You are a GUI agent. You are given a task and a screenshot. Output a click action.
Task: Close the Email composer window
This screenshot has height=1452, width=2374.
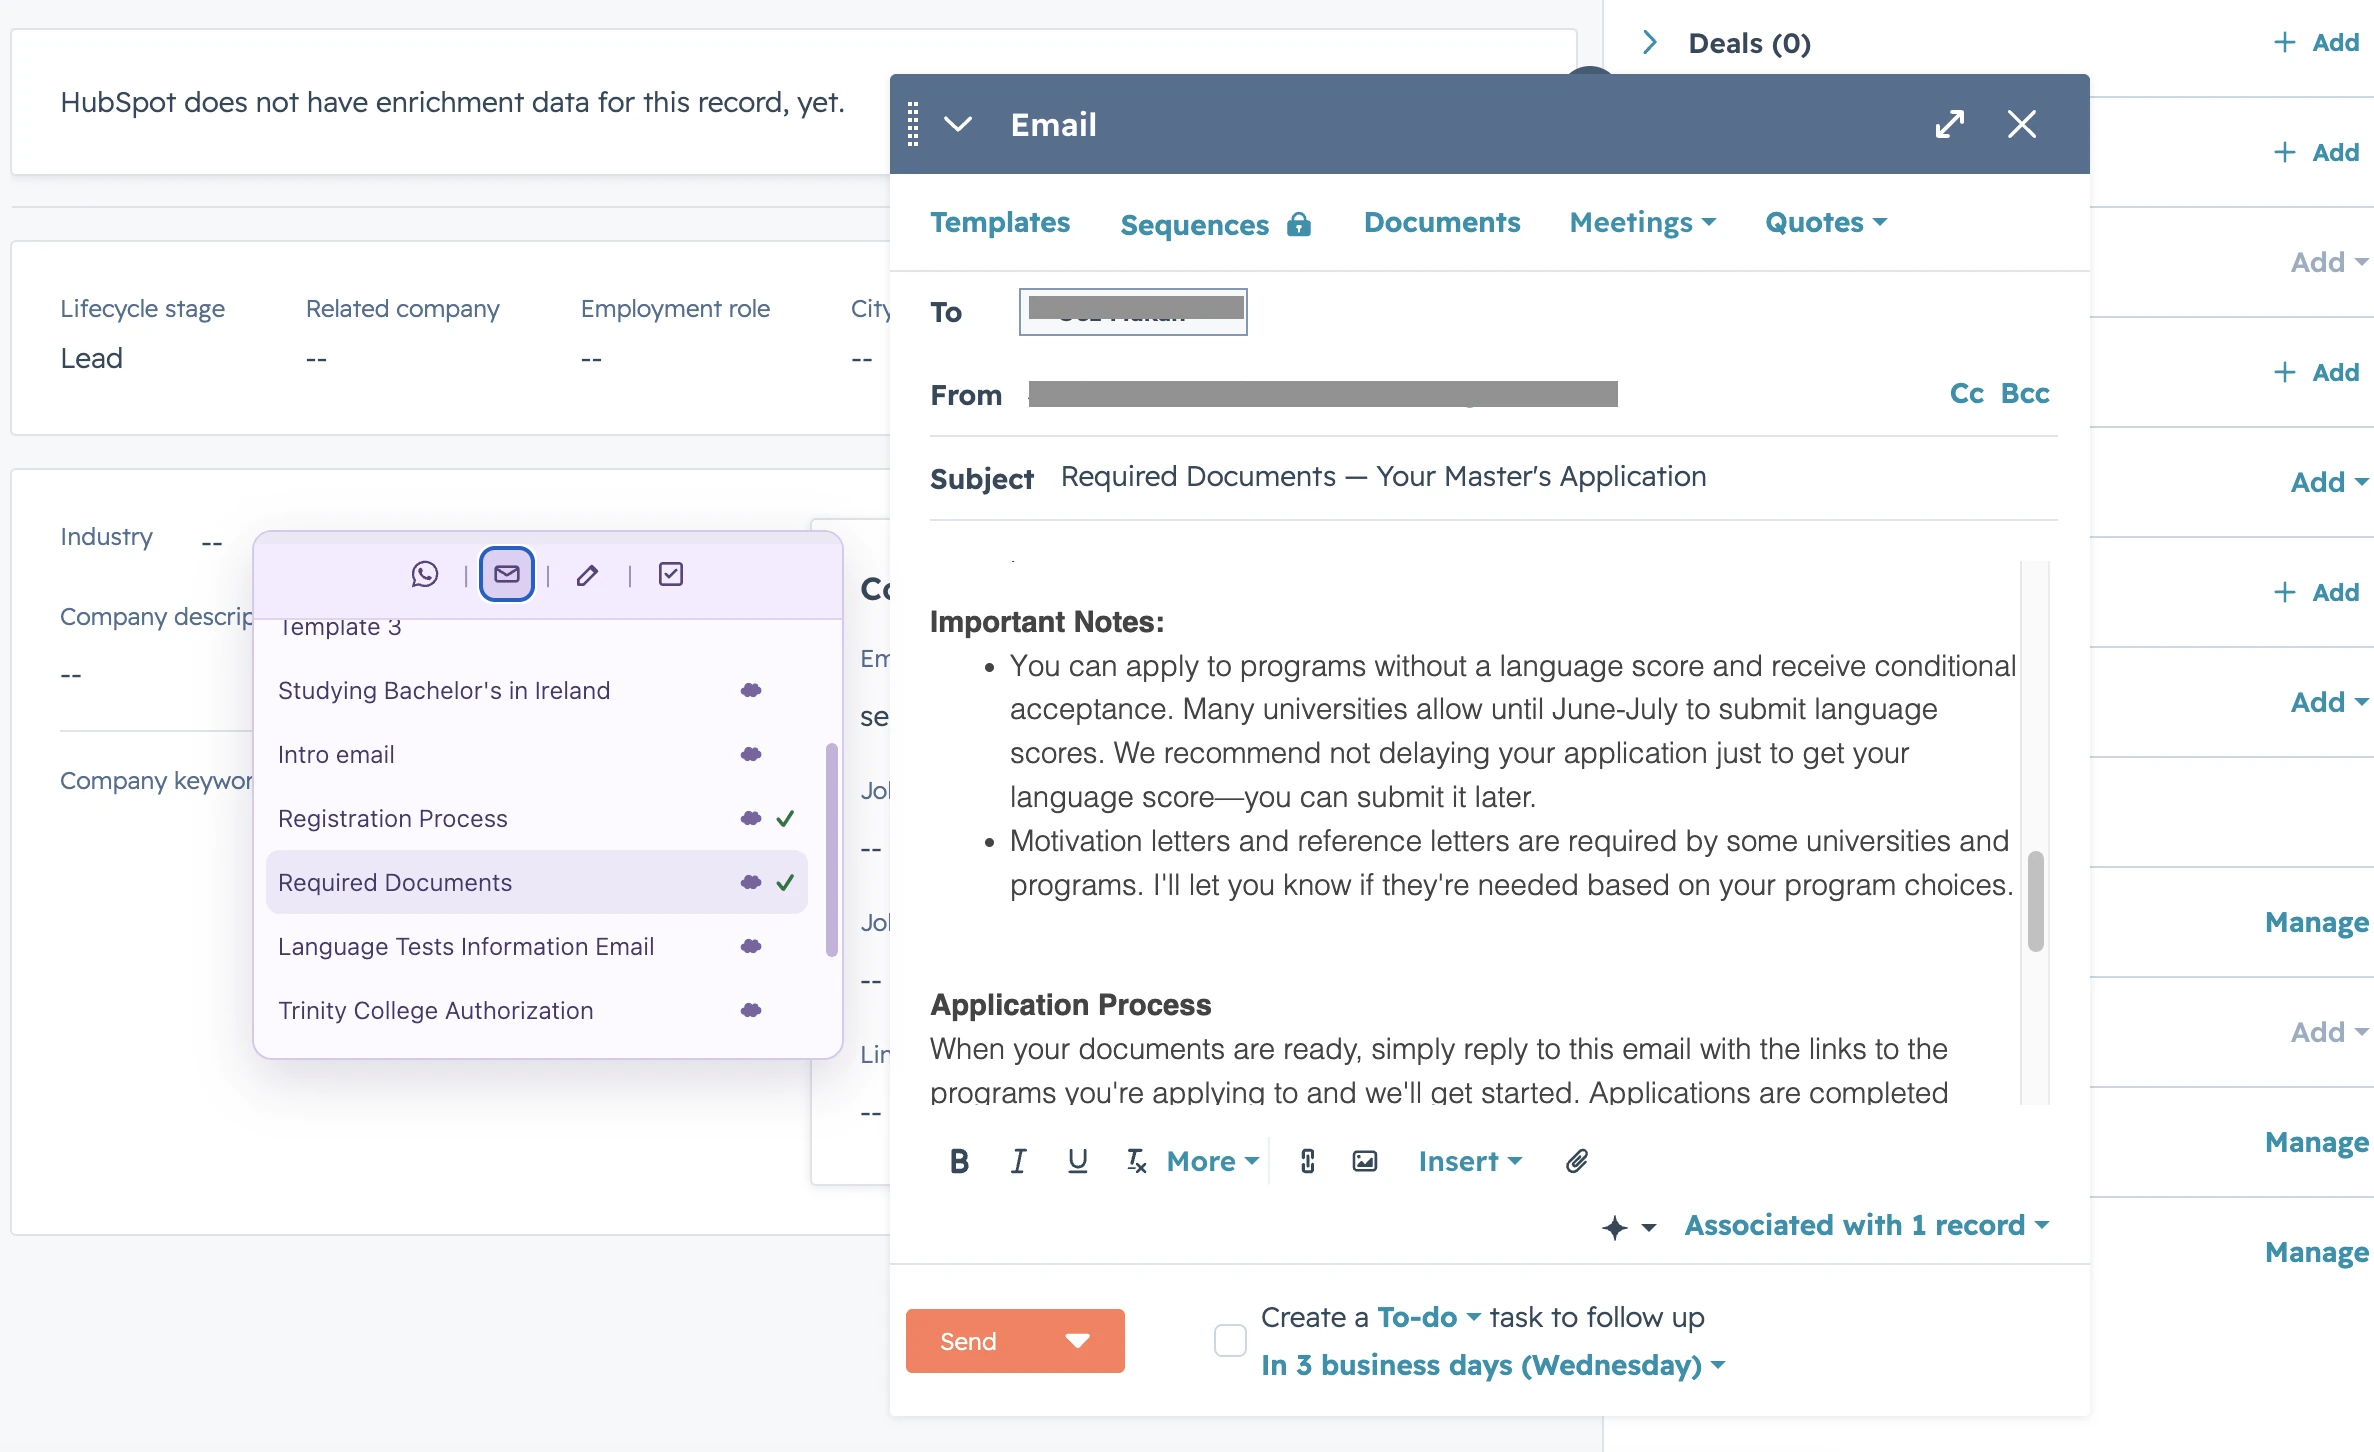[2022, 124]
